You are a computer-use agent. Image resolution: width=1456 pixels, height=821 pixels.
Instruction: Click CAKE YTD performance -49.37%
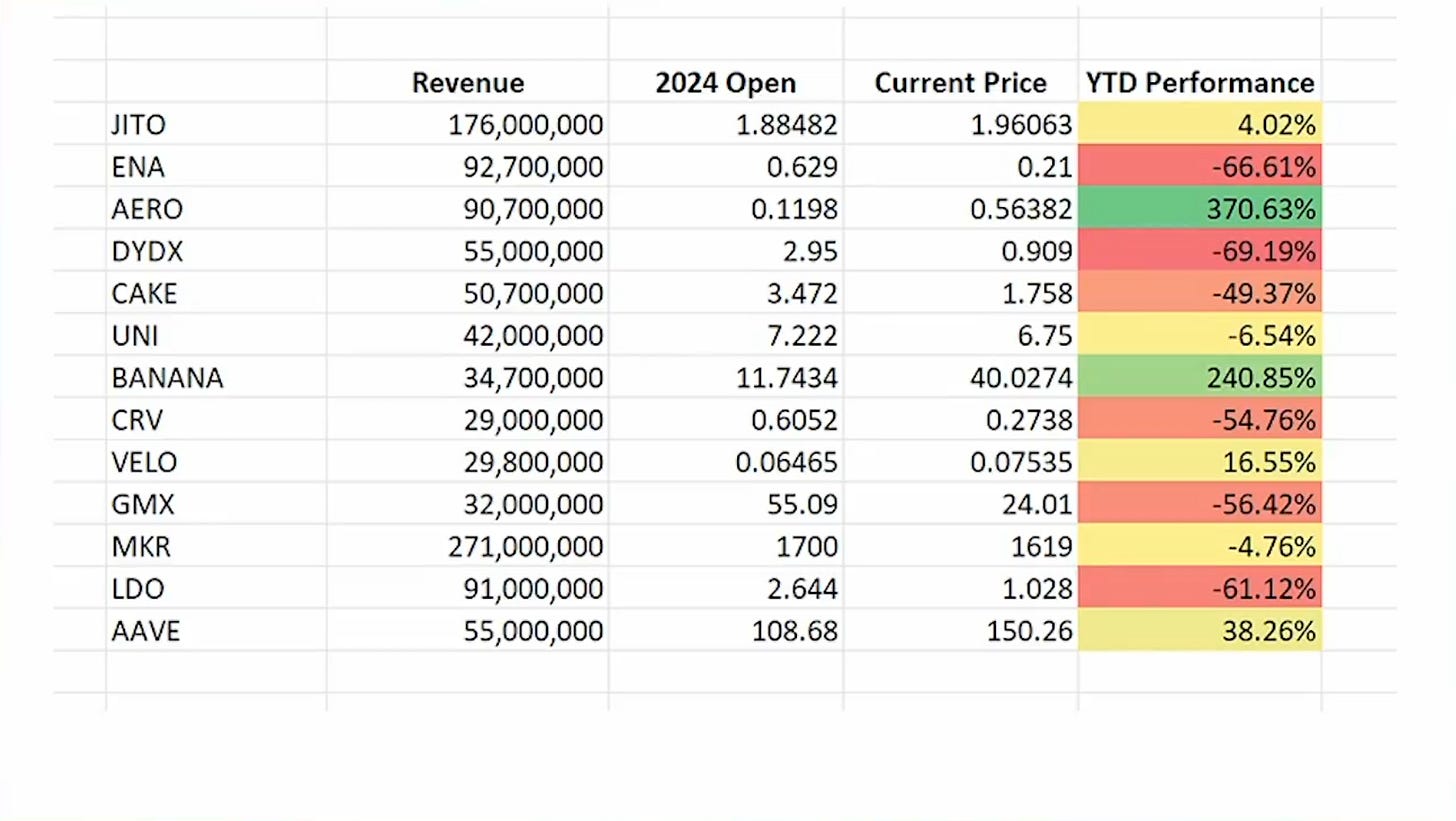[x=1200, y=293]
